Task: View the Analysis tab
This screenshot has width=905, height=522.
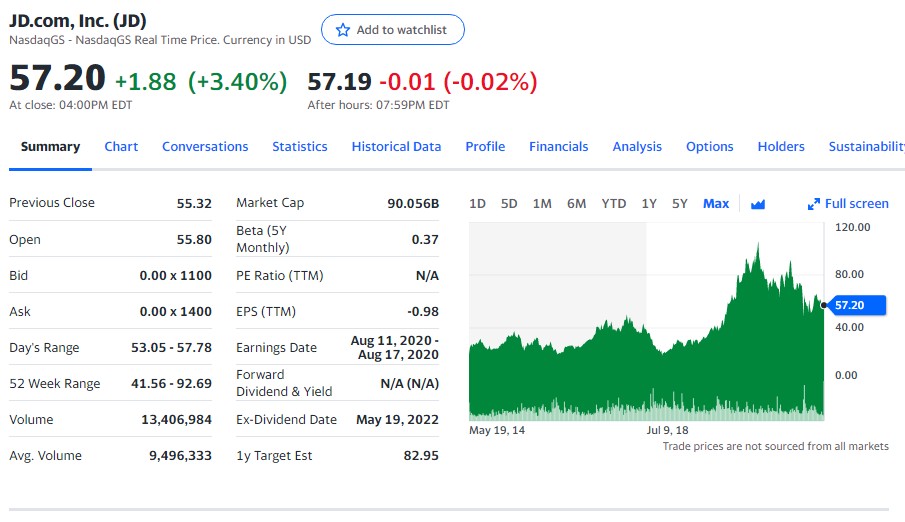Action: click(637, 147)
